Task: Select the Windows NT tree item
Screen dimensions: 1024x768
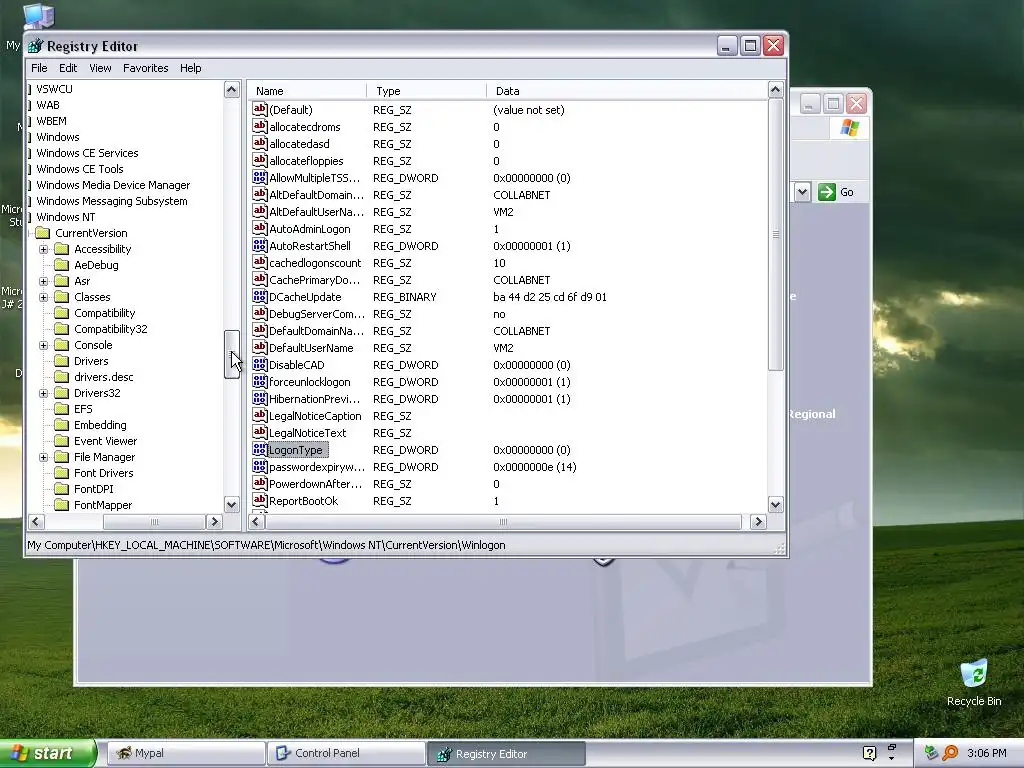Action: [x=65, y=217]
